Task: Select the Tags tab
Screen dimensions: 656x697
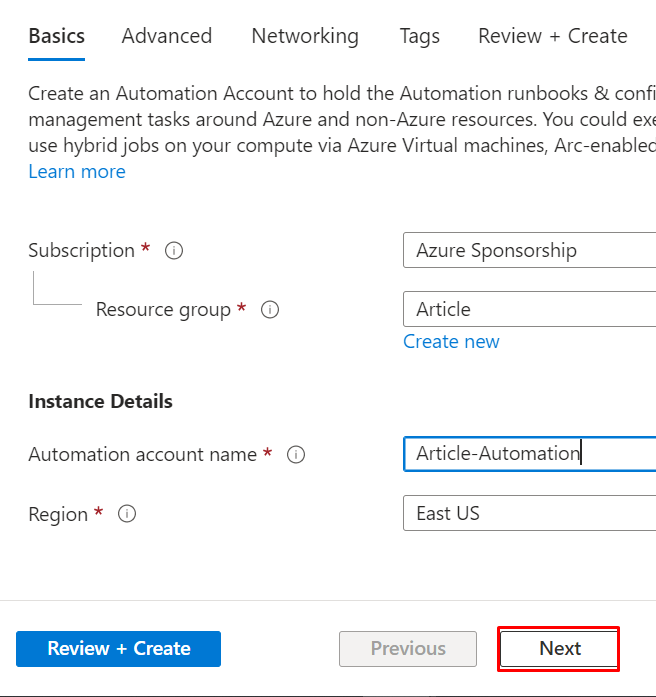Action: pos(420,36)
